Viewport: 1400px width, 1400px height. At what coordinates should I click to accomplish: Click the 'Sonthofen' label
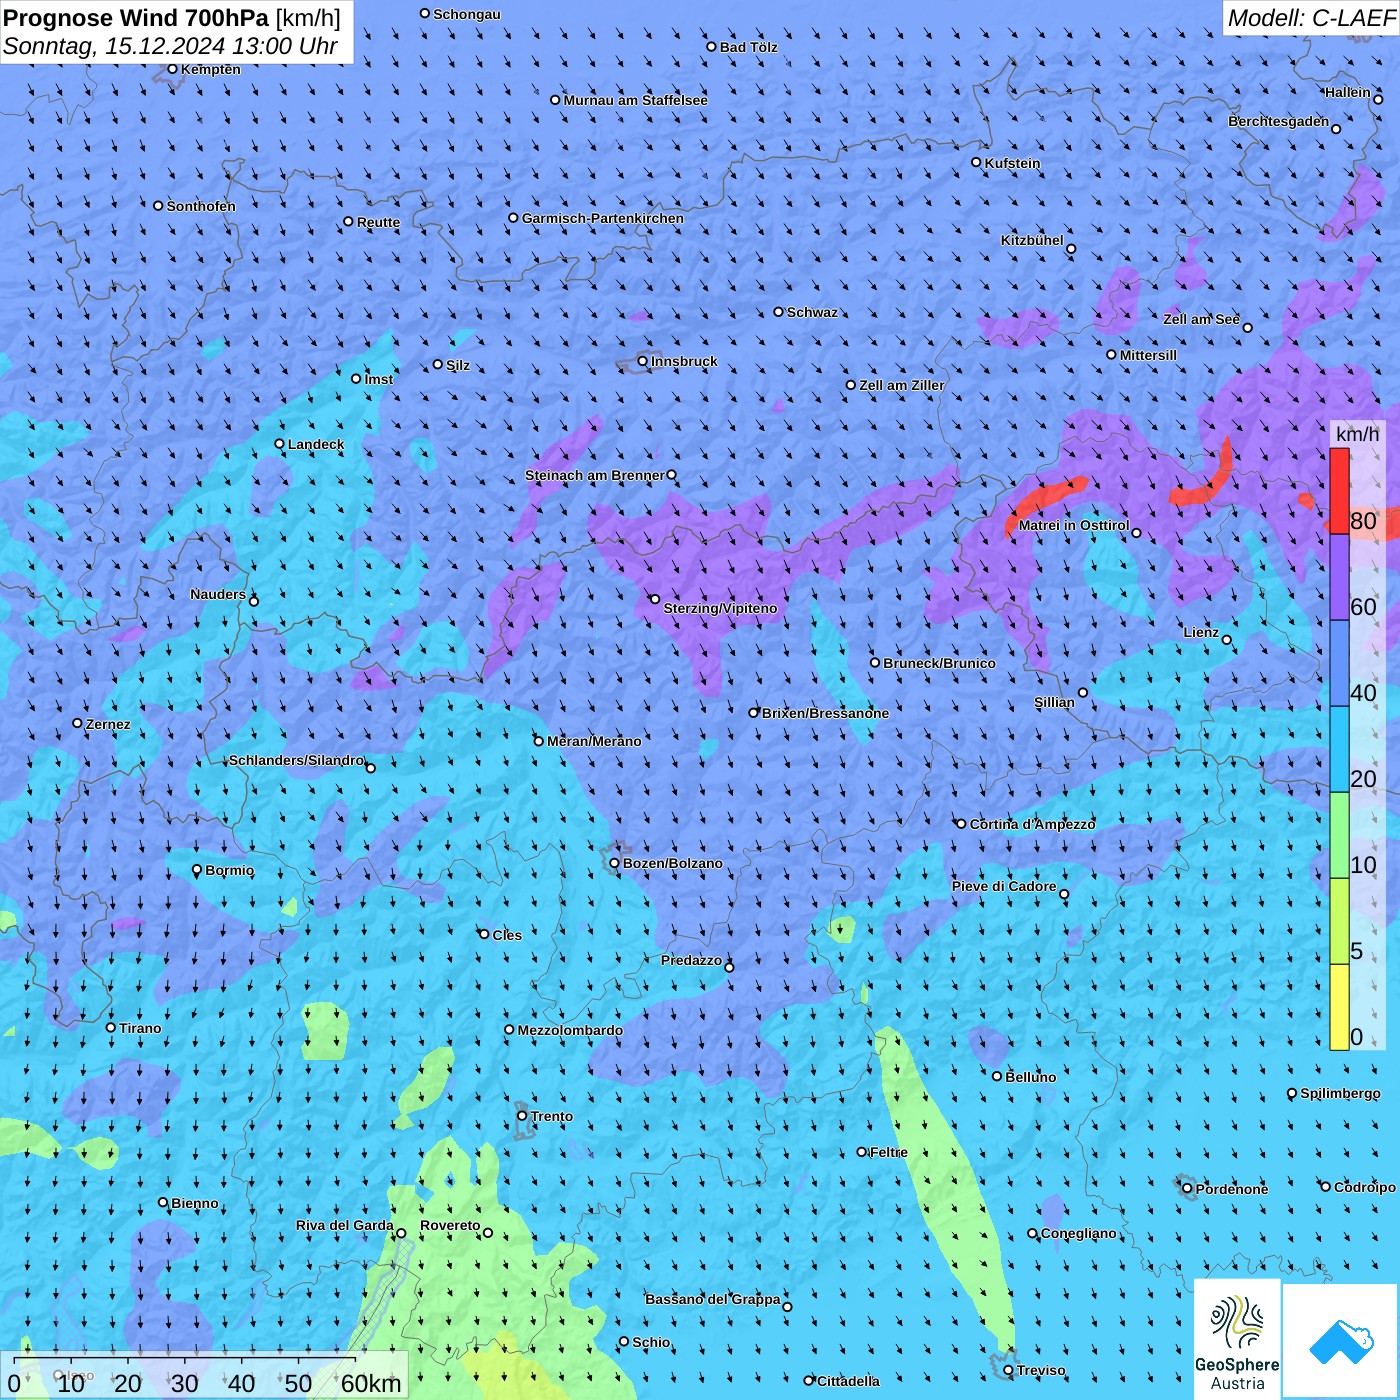tap(201, 206)
